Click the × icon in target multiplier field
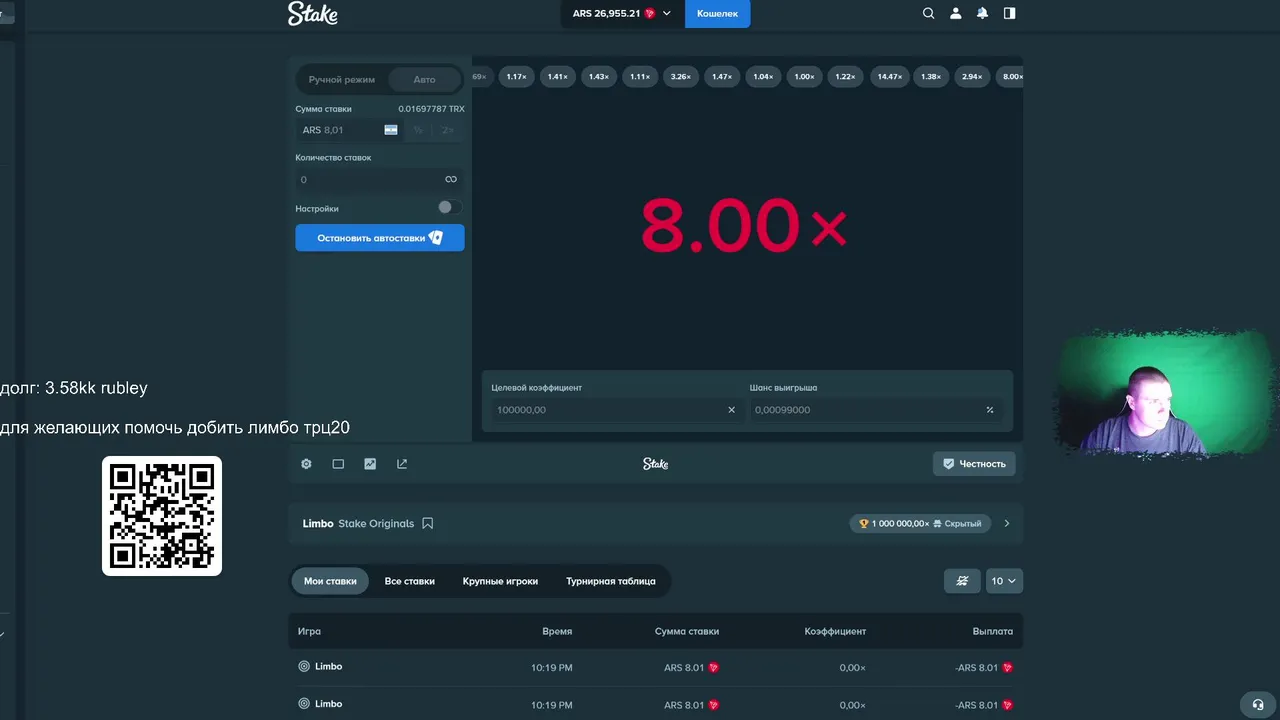The width and height of the screenshot is (1280, 720). pyautogui.click(x=731, y=410)
